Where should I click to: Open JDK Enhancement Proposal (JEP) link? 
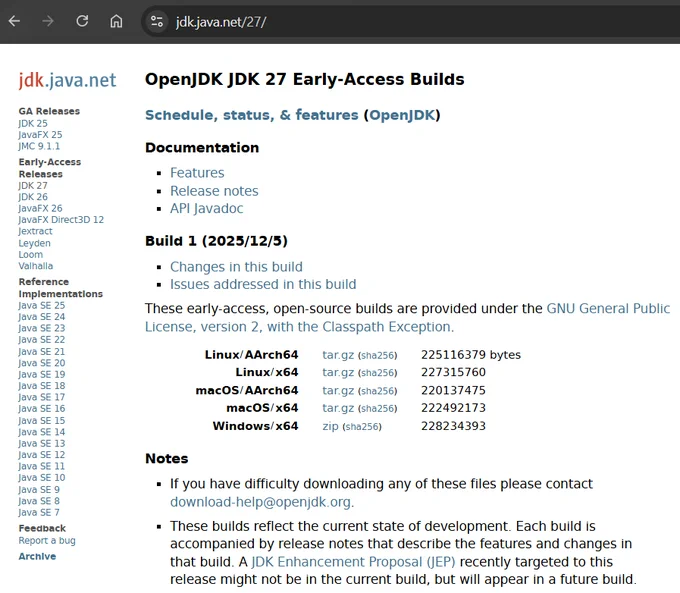click(x=353, y=562)
